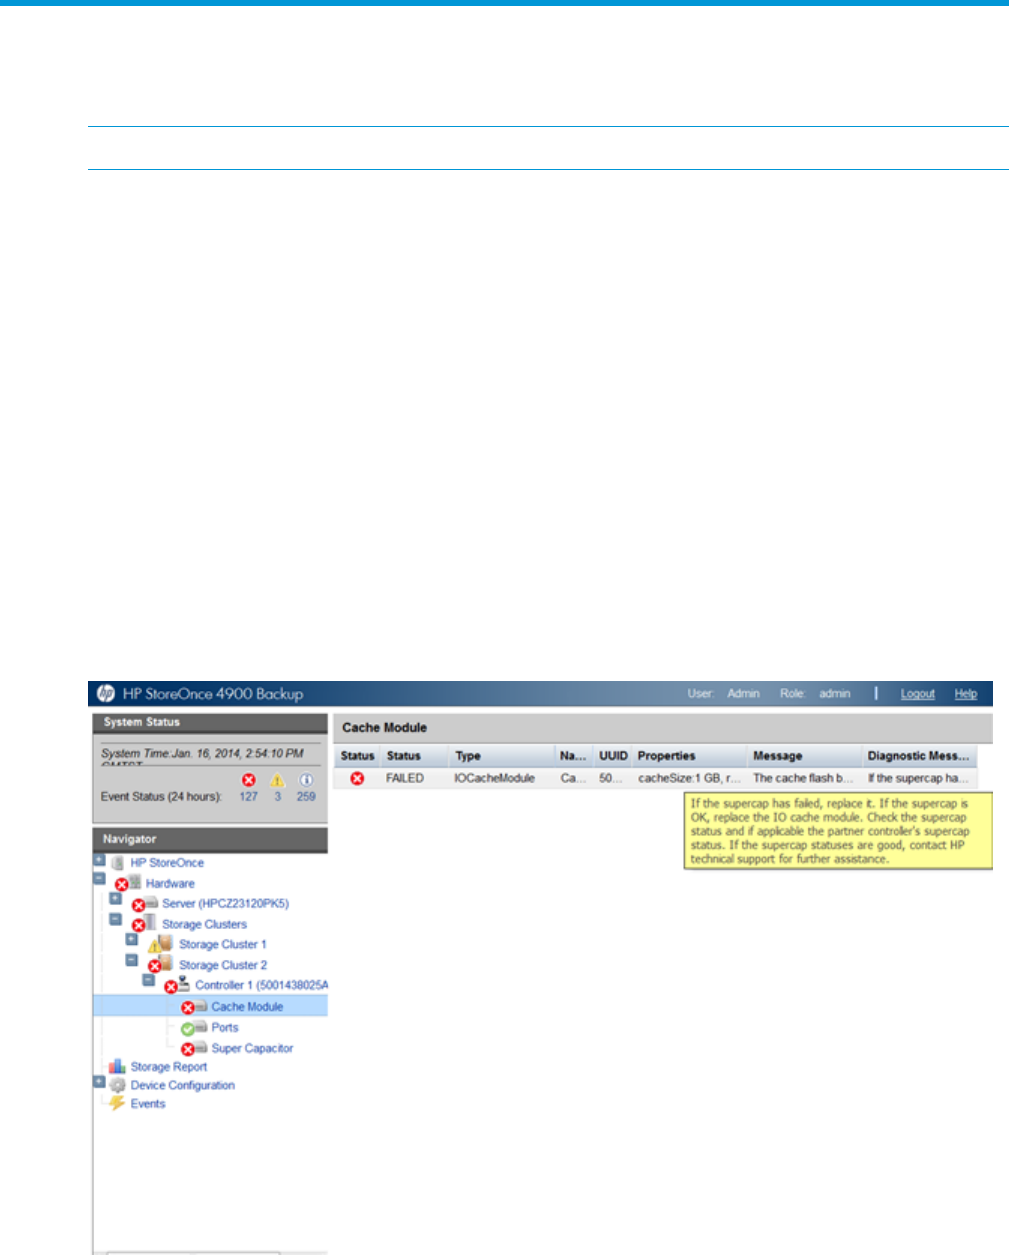The width and height of the screenshot is (1009, 1255).
Task: Select Super Capacitor tree item
Action: [x=252, y=1049]
